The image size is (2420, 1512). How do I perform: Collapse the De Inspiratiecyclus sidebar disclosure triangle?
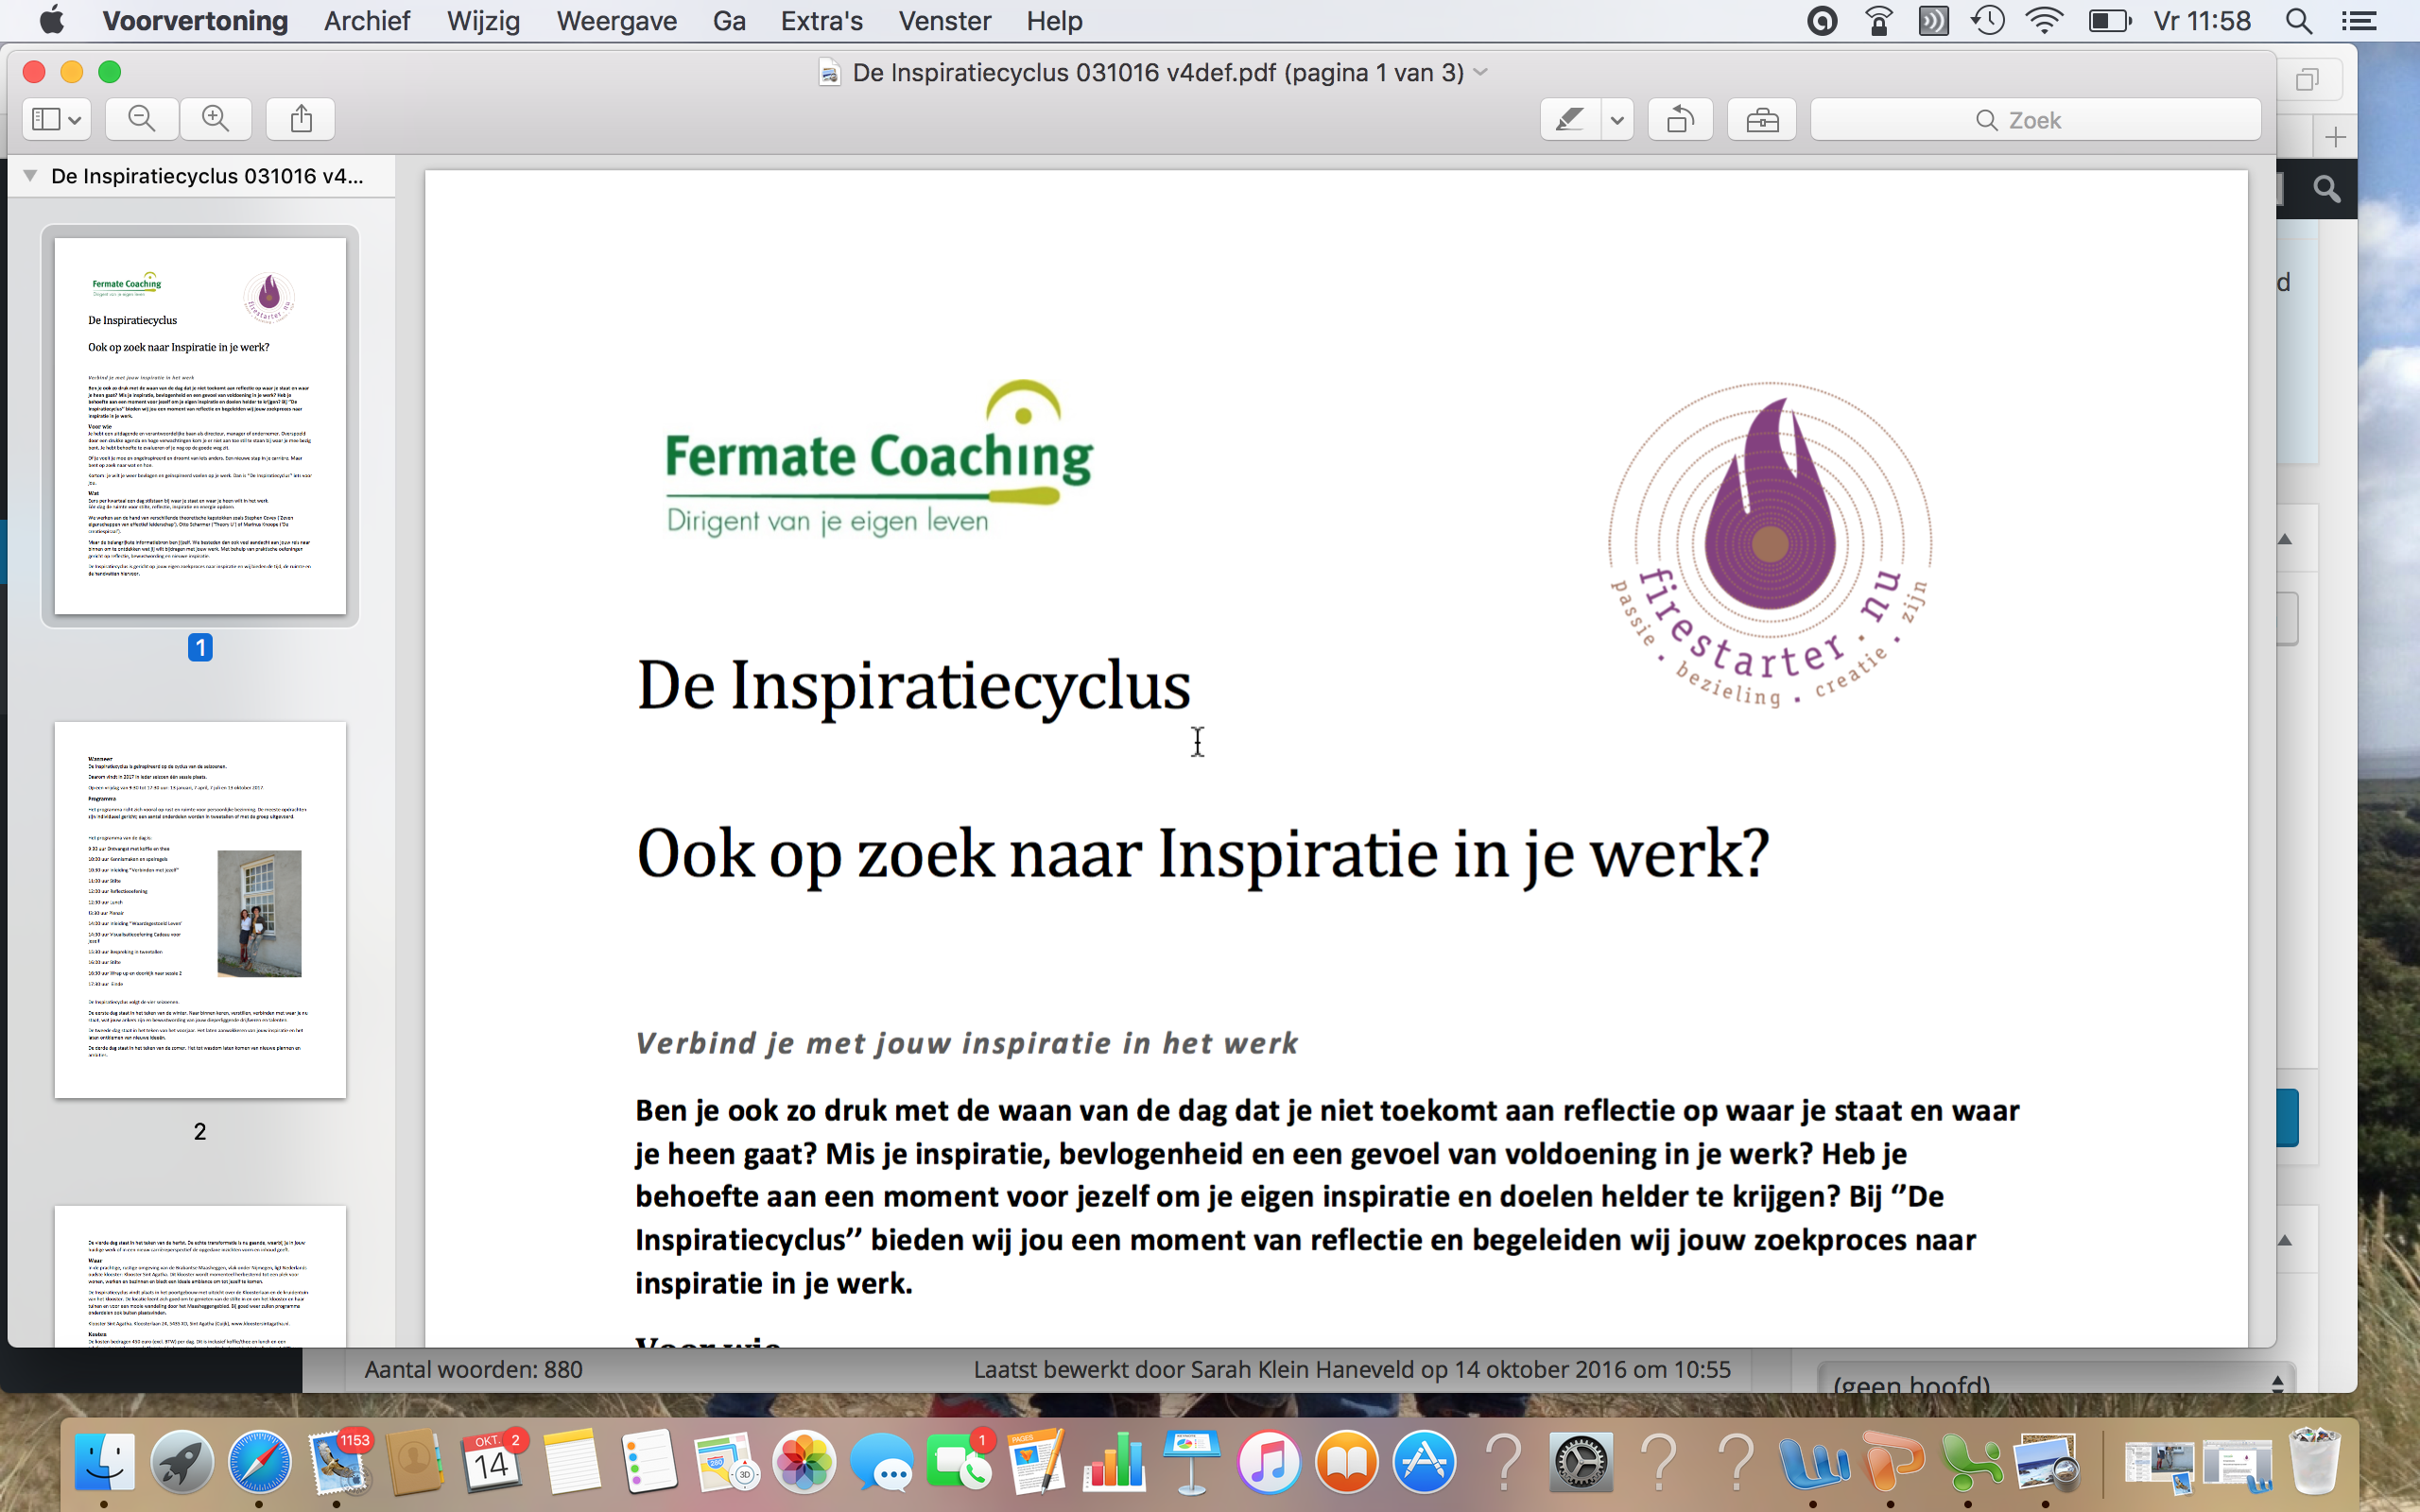30,176
